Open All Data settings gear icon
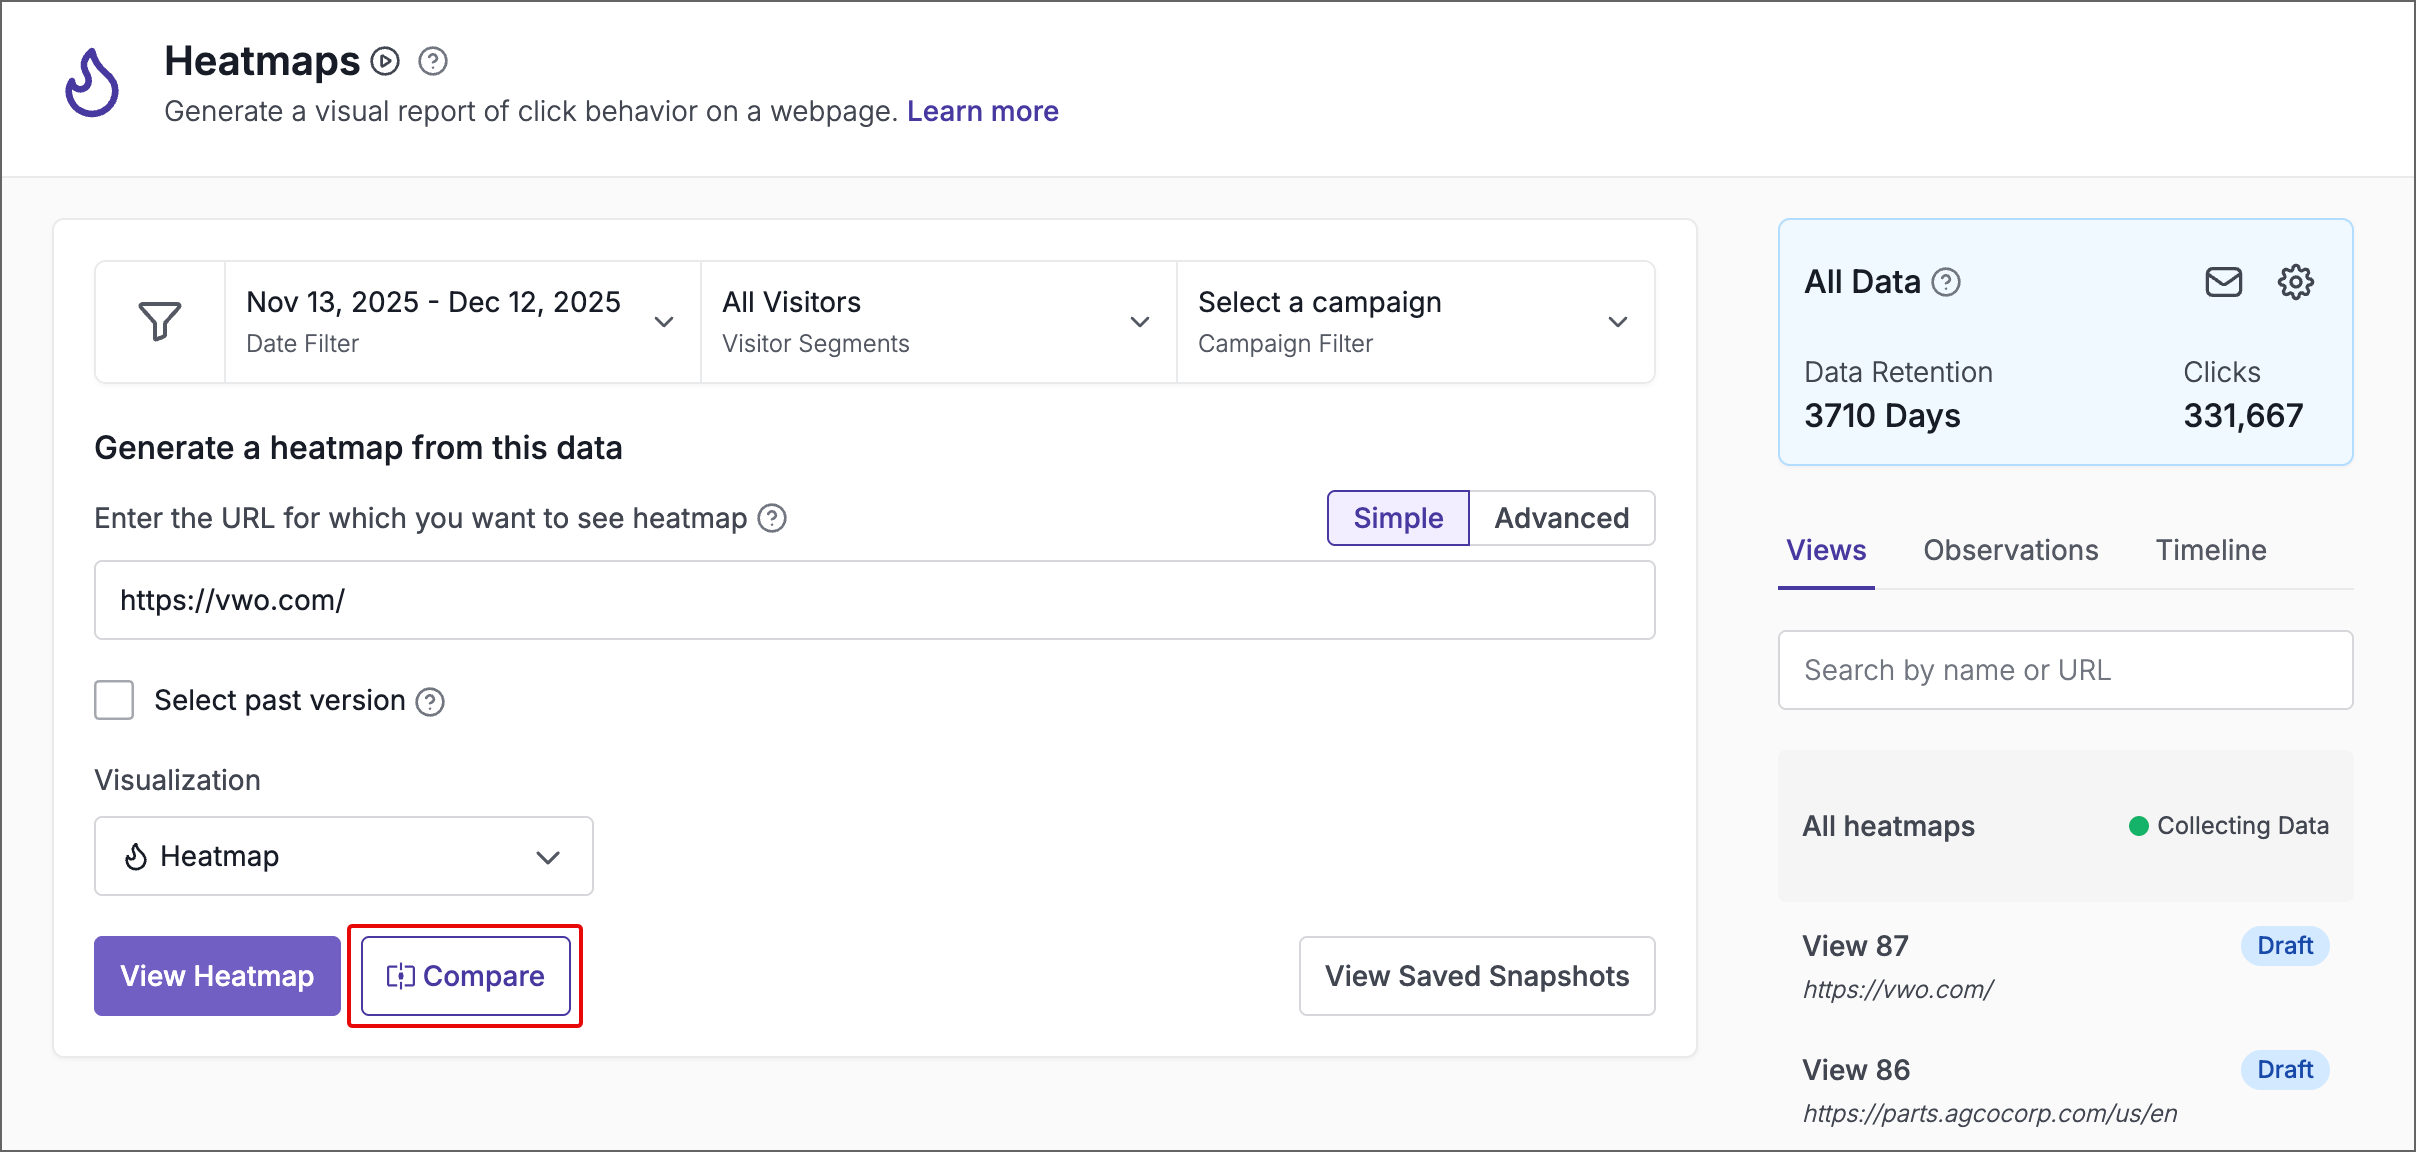Image resolution: width=2416 pixels, height=1152 pixels. [x=2295, y=283]
